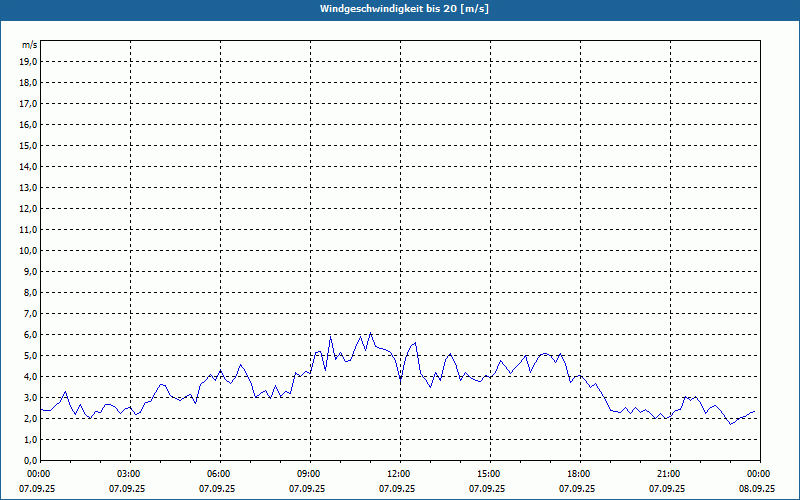Viewport: 800px width, 500px height.
Task: Select the 03:00 time axis label
Action: click(129, 474)
